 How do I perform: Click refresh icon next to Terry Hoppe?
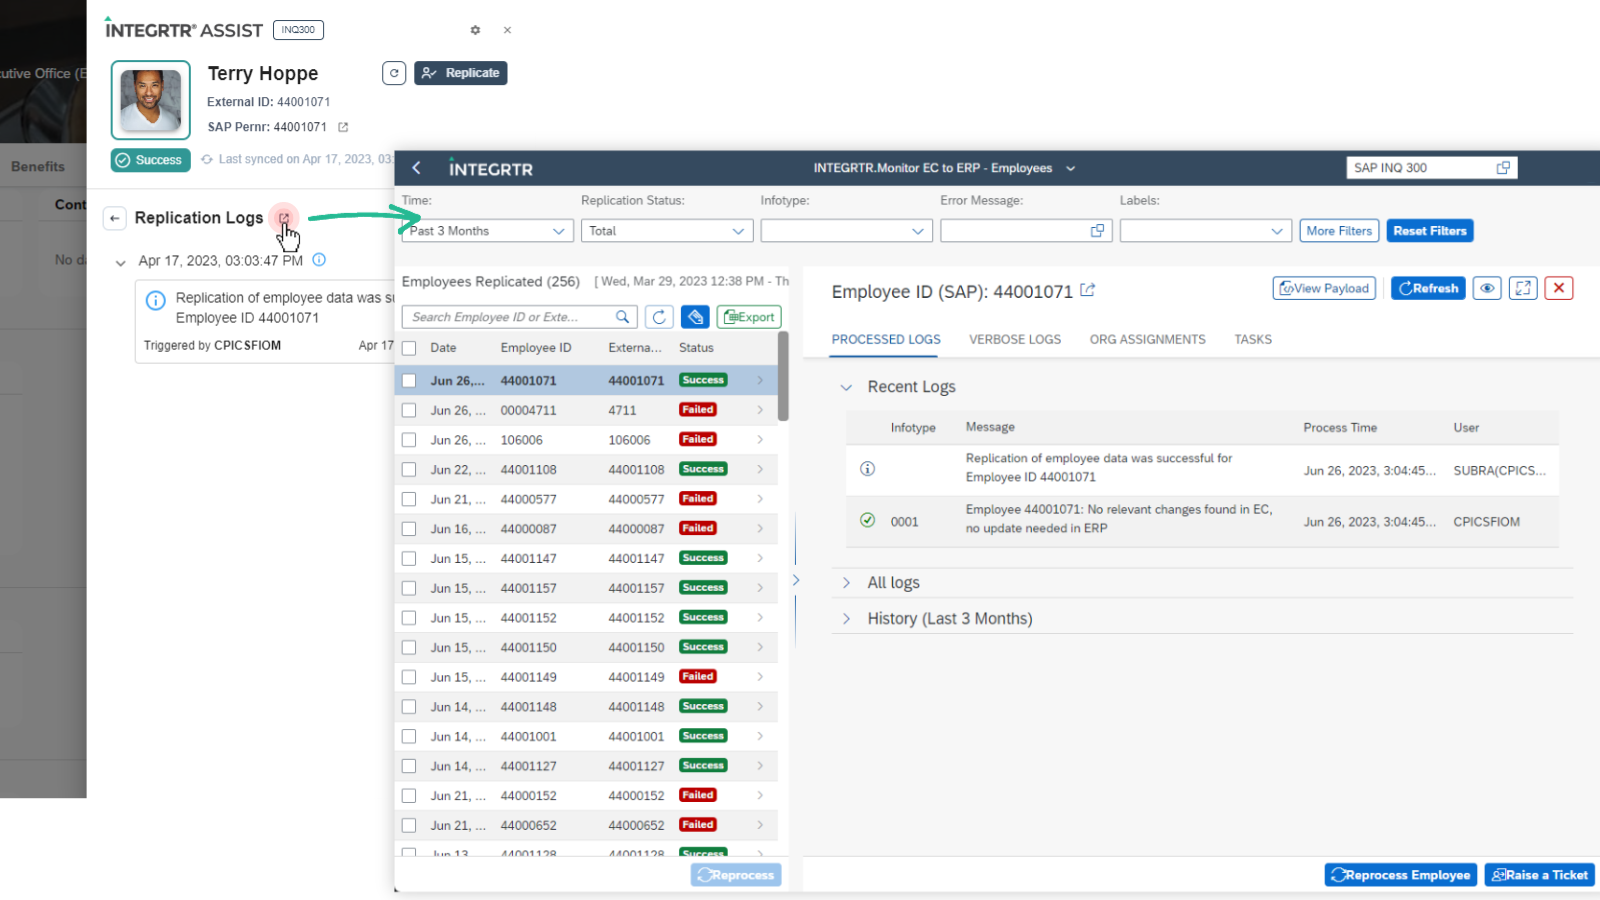(x=394, y=73)
